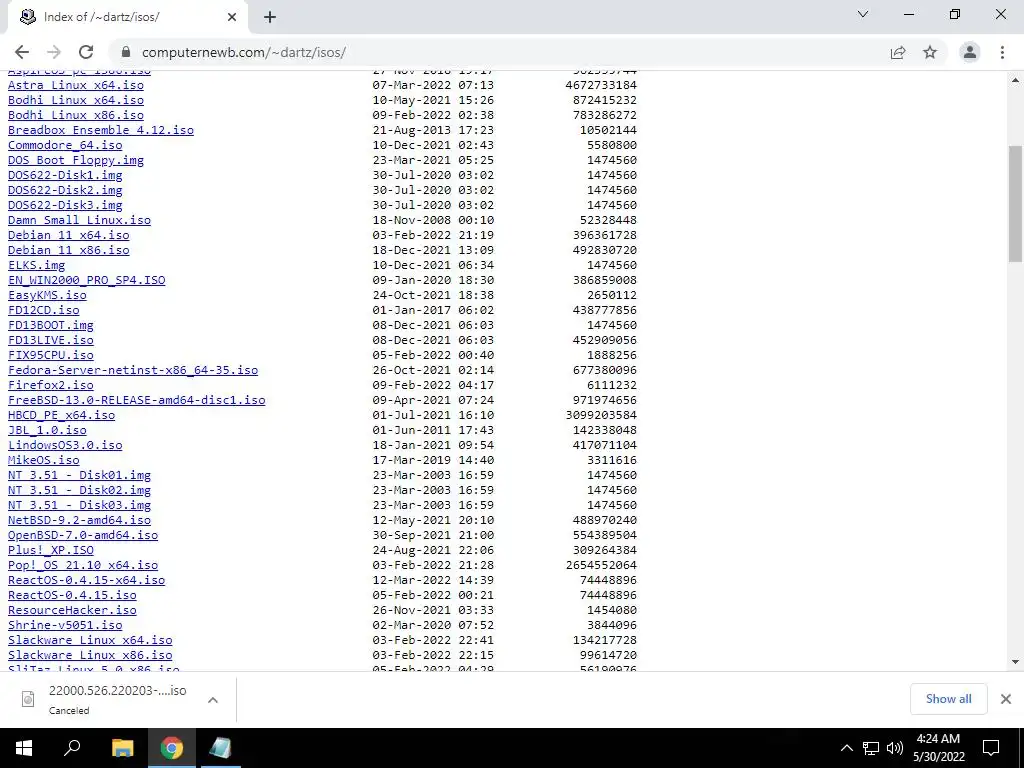Close the downloads bar
The height and width of the screenshot is (768, 1024).
(x=1006, y=699)
